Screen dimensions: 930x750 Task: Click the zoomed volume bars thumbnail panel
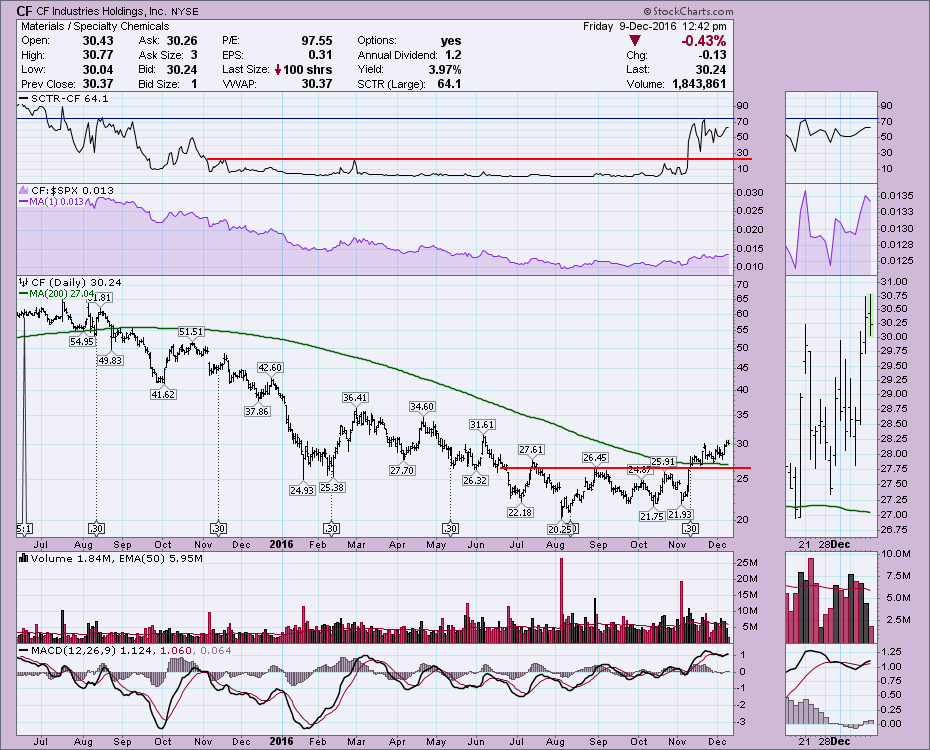[x=830, y=597]
